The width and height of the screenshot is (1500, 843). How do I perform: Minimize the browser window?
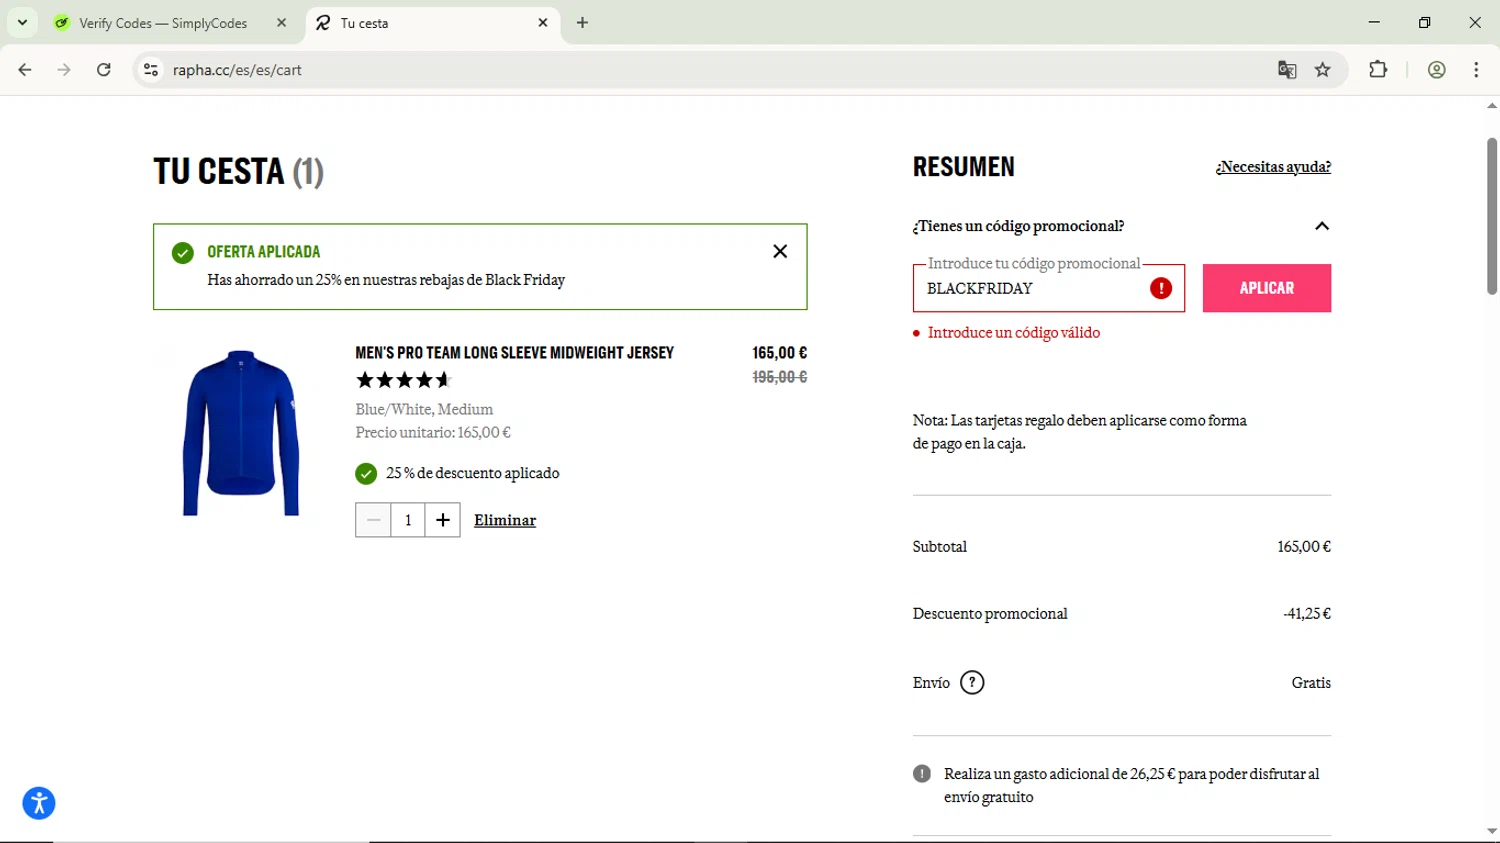click(1374, 22)
